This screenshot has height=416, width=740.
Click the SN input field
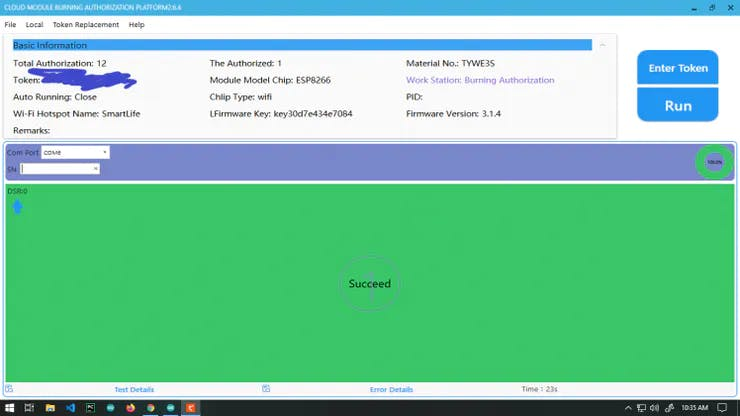tap(57, 169)
